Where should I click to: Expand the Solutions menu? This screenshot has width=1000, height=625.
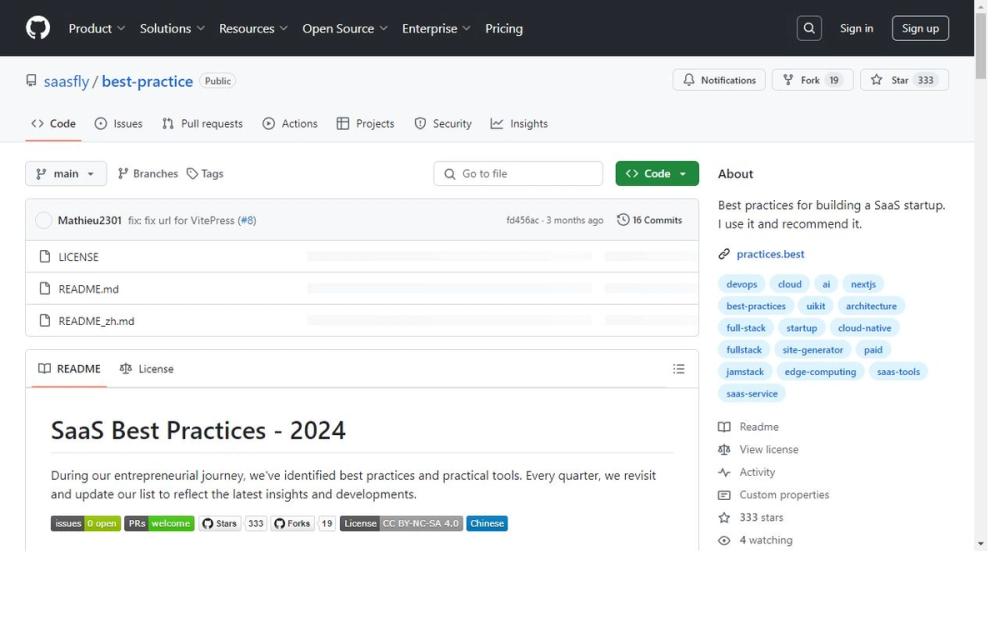pos(172,28)
